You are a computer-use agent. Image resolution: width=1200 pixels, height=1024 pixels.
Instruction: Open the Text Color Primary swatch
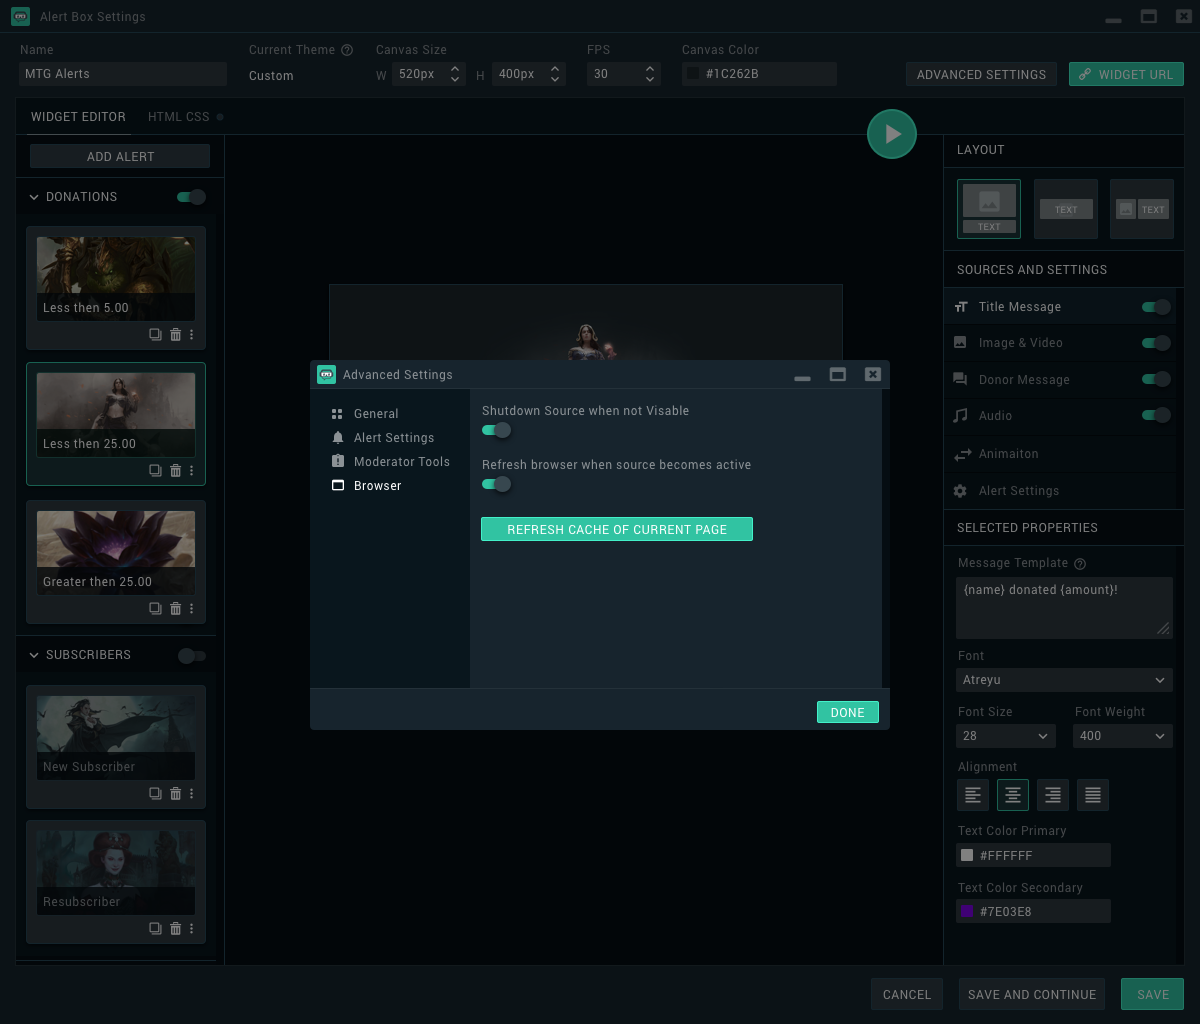coord(967,855)
